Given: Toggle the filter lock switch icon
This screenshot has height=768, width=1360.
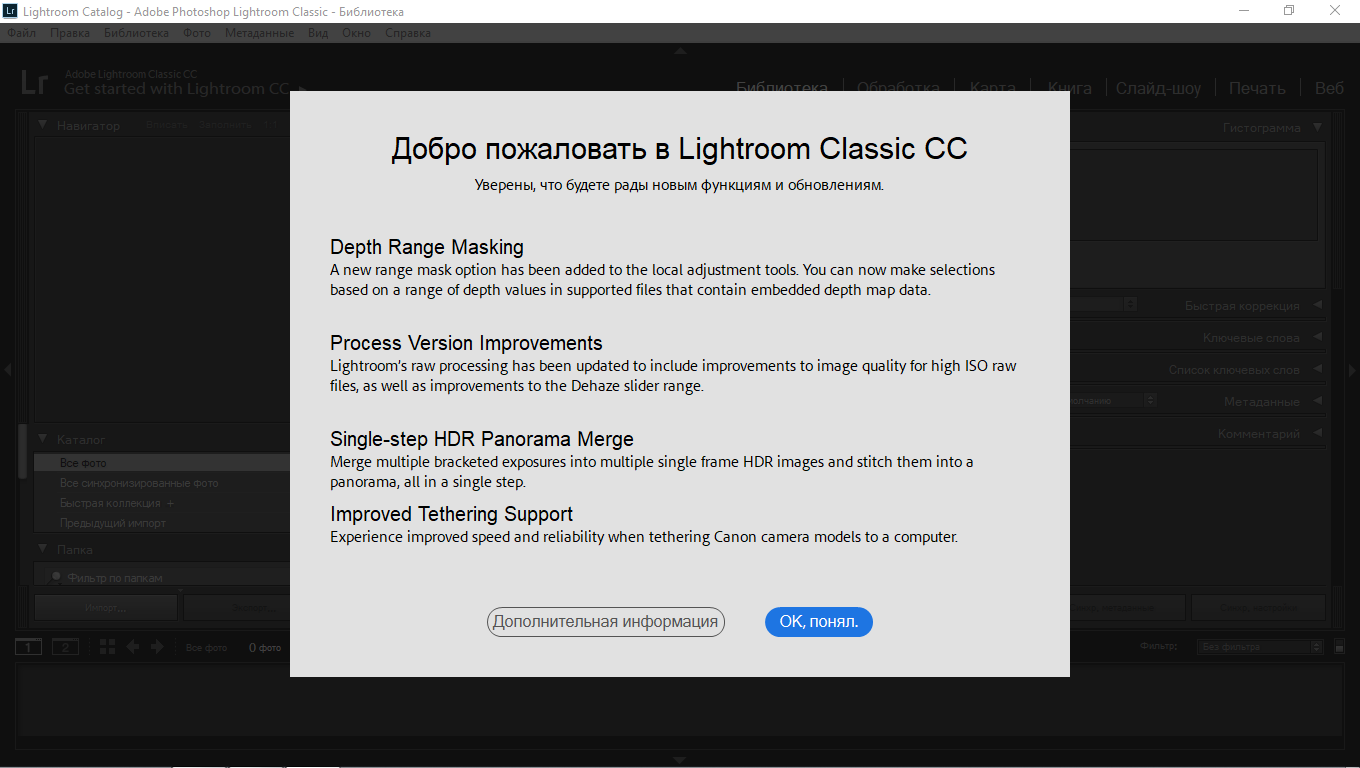Looking at the screenshot, I should point(1339,647).
